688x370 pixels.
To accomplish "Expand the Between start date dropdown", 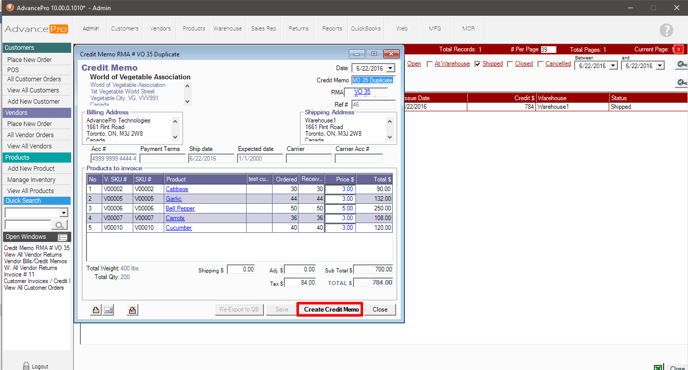I will [613, 66].
